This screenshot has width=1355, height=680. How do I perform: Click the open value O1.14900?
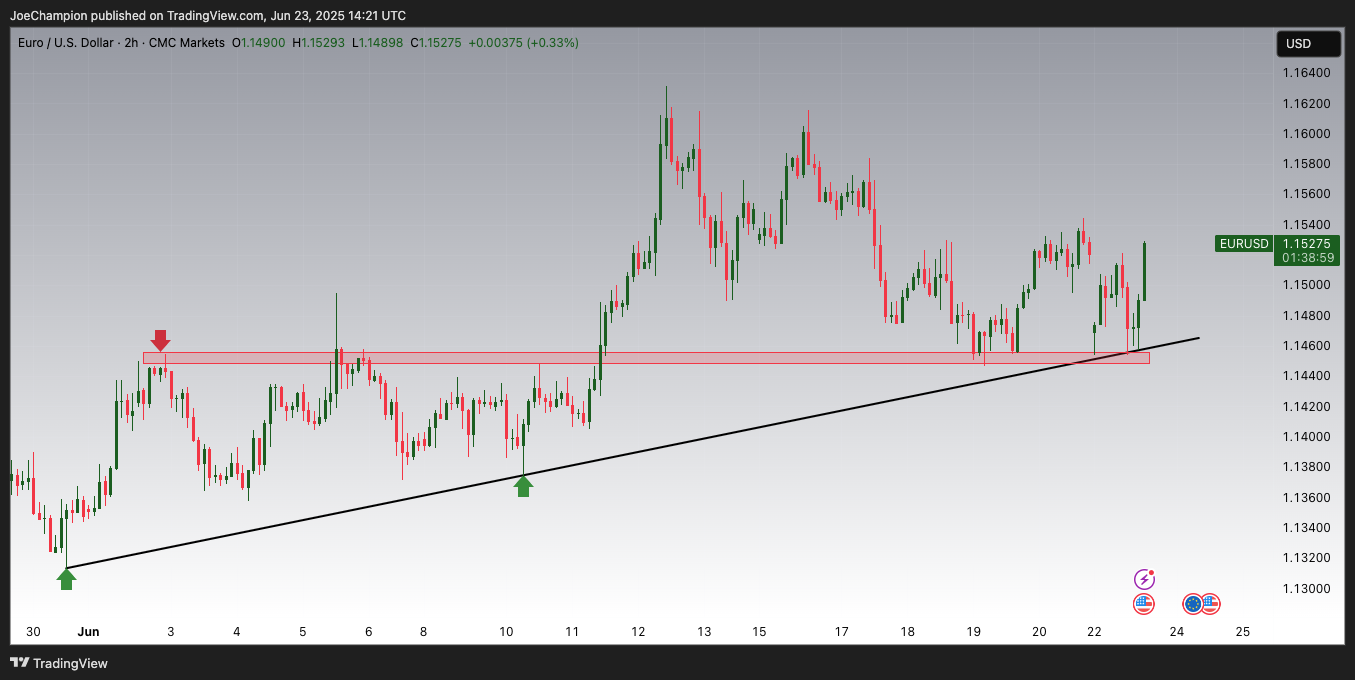259,43
